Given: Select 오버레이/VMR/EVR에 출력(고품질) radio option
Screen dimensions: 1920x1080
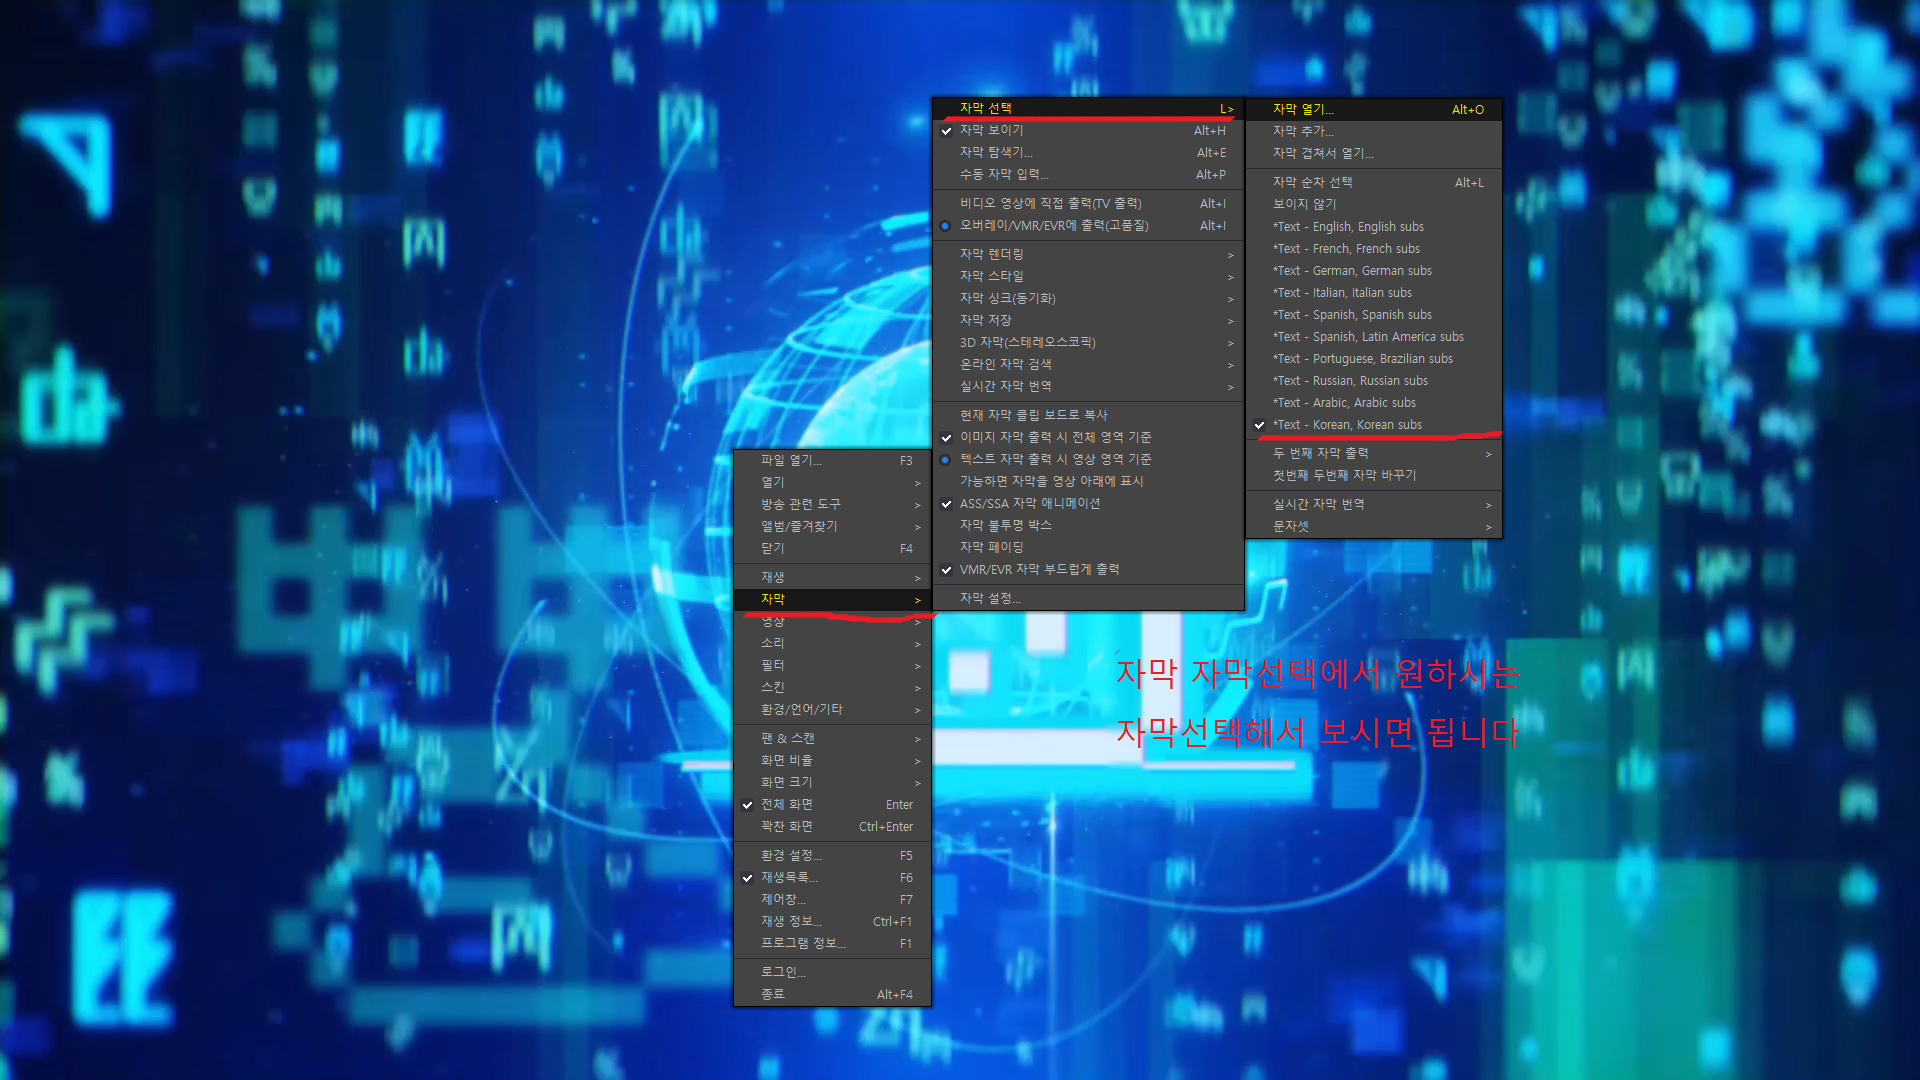Looking at the screenshot, I should coord(1053,226).
